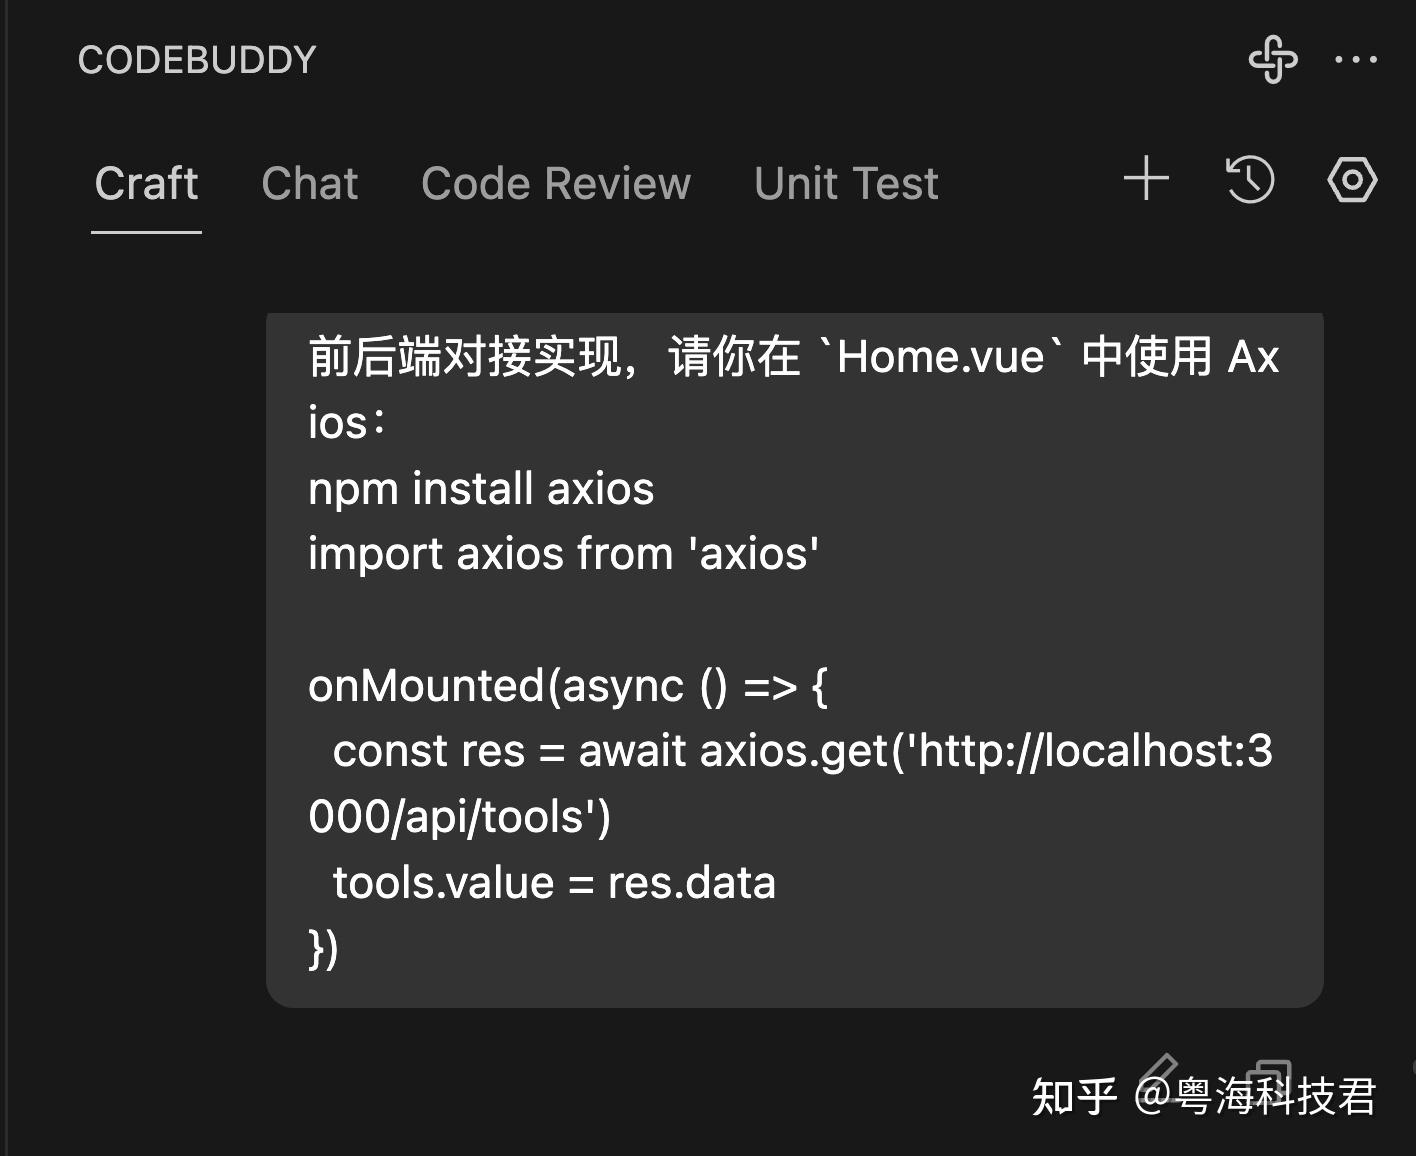
Task: Switch to the Chat tab
Action: pos(309,183)
